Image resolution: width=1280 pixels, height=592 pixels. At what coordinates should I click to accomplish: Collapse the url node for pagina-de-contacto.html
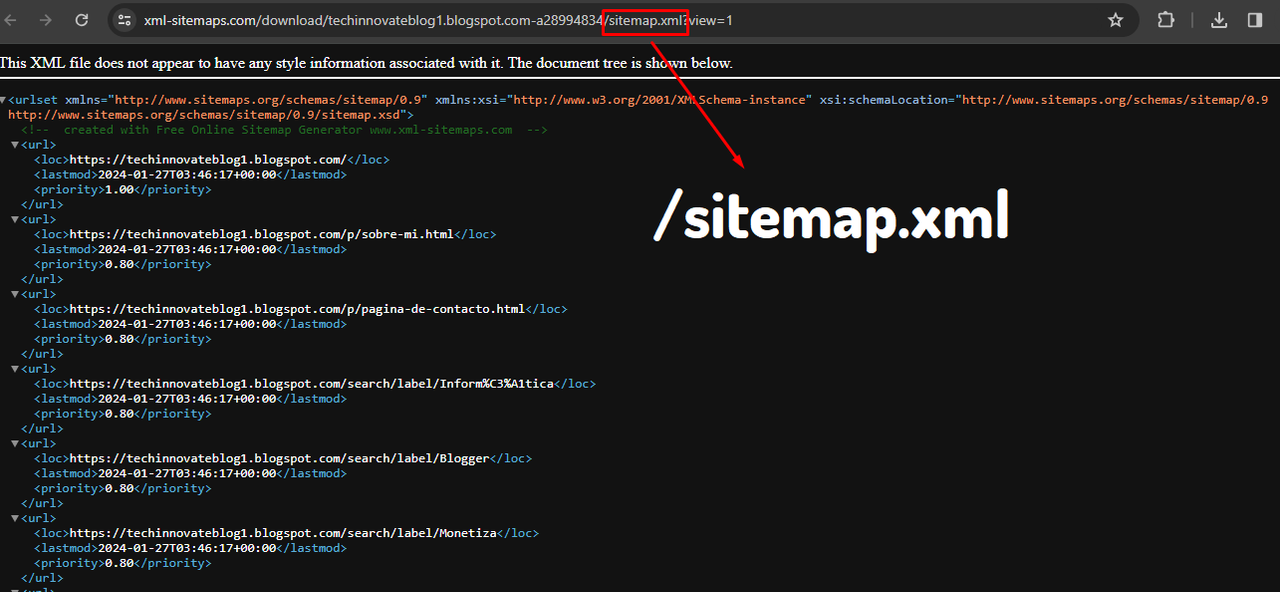(x=15, y=294)
